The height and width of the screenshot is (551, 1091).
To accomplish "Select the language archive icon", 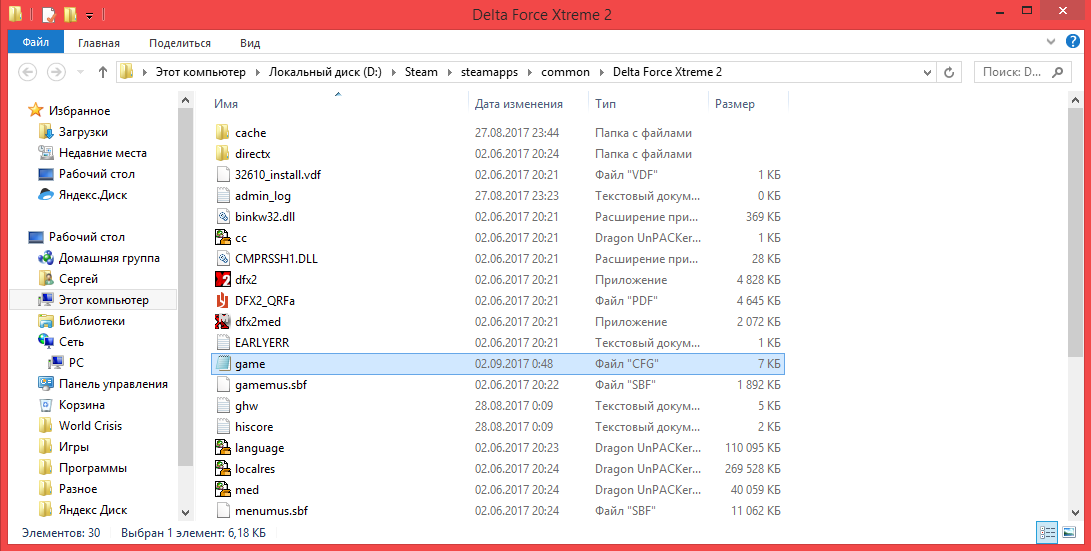I will tap(223, 447).
